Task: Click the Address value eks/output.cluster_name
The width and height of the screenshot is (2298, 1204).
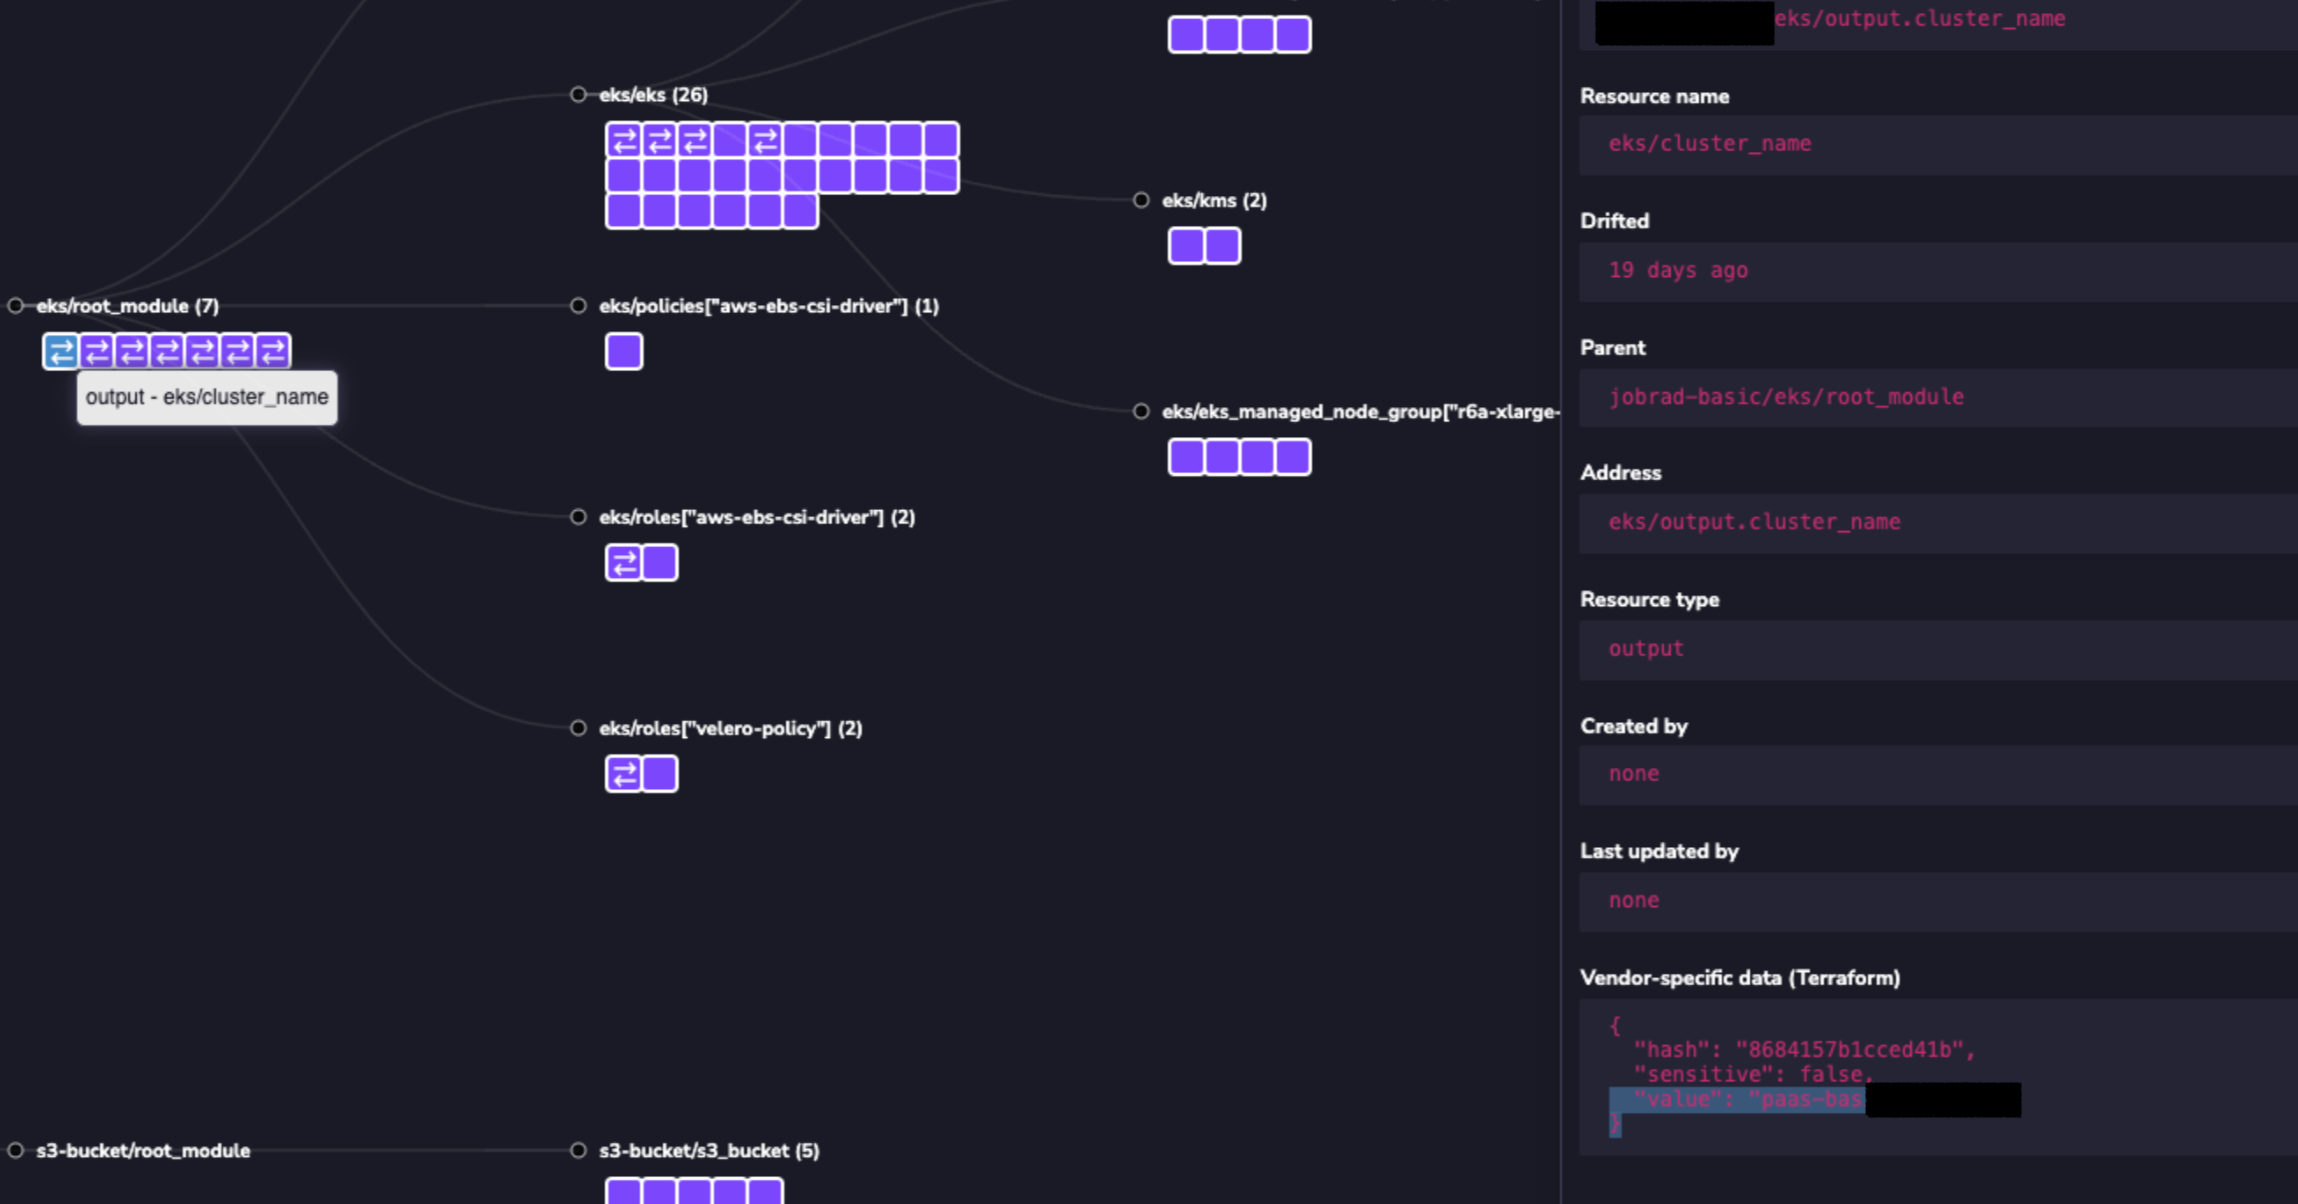Action: (x=1754, y=522)
